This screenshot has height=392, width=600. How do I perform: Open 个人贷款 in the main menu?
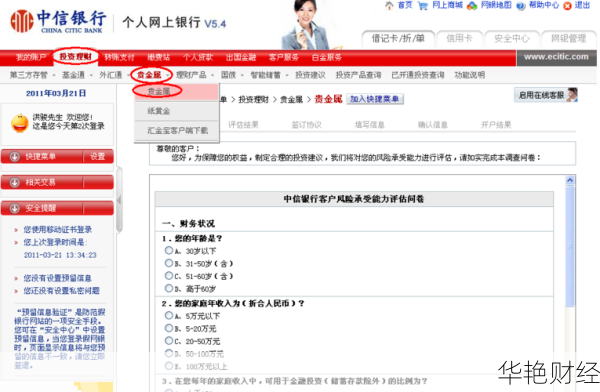pos(198,57)
